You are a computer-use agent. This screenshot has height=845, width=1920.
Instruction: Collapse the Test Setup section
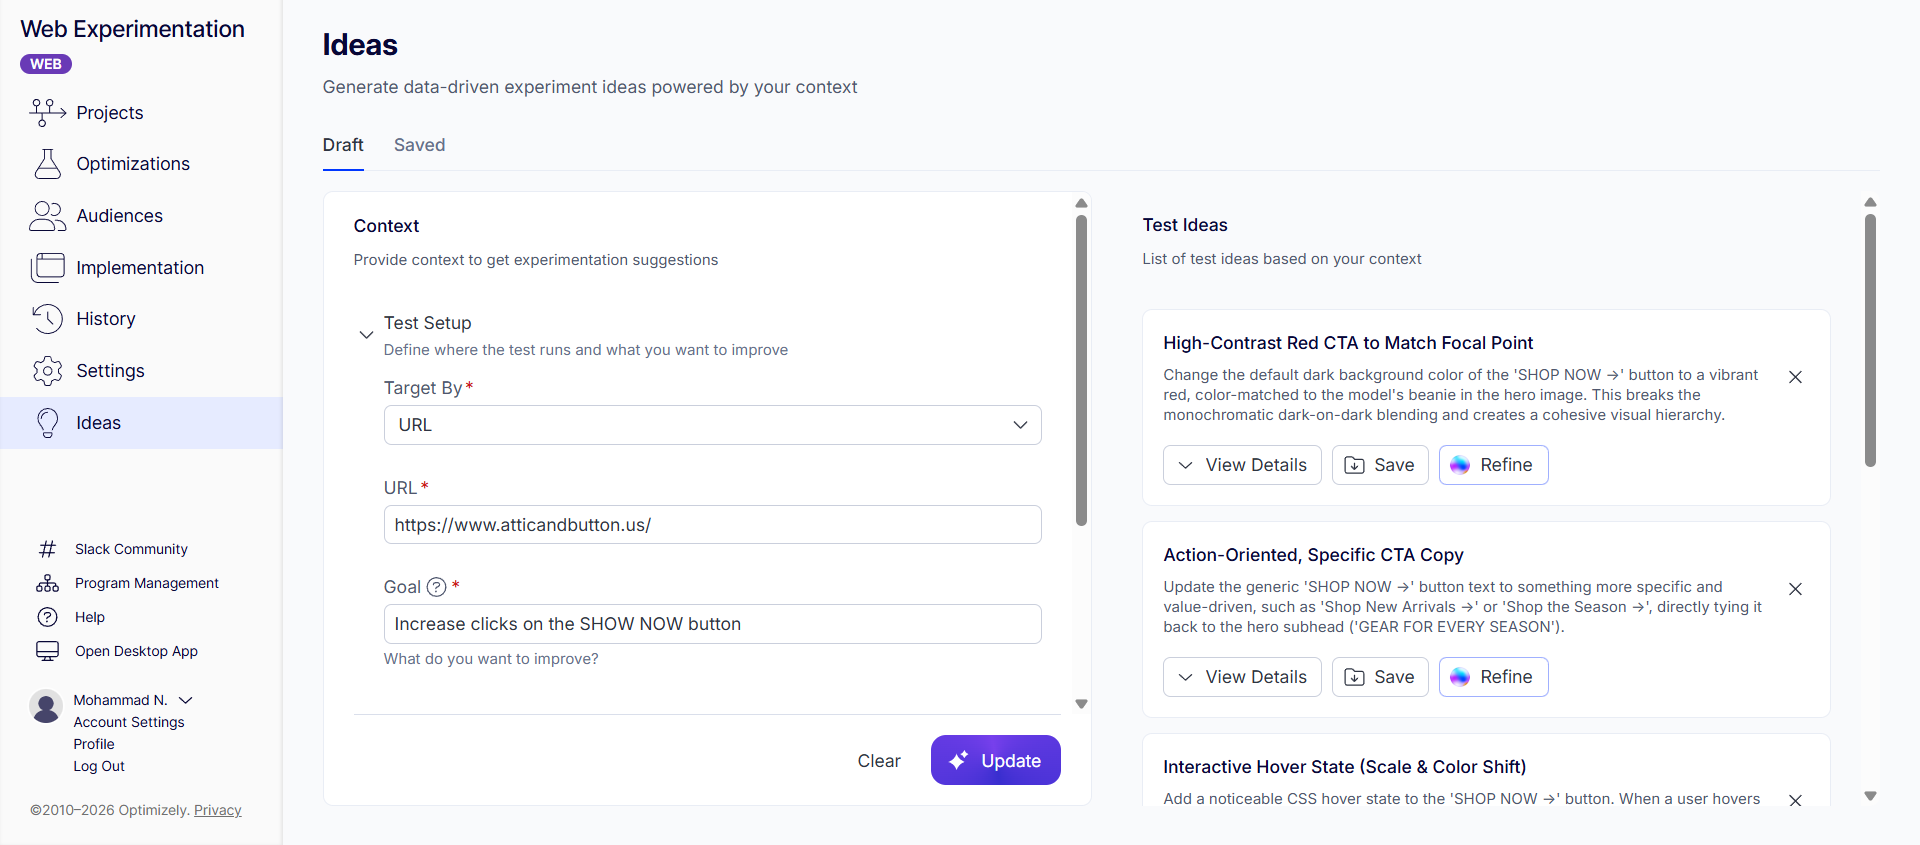(366, 335)
